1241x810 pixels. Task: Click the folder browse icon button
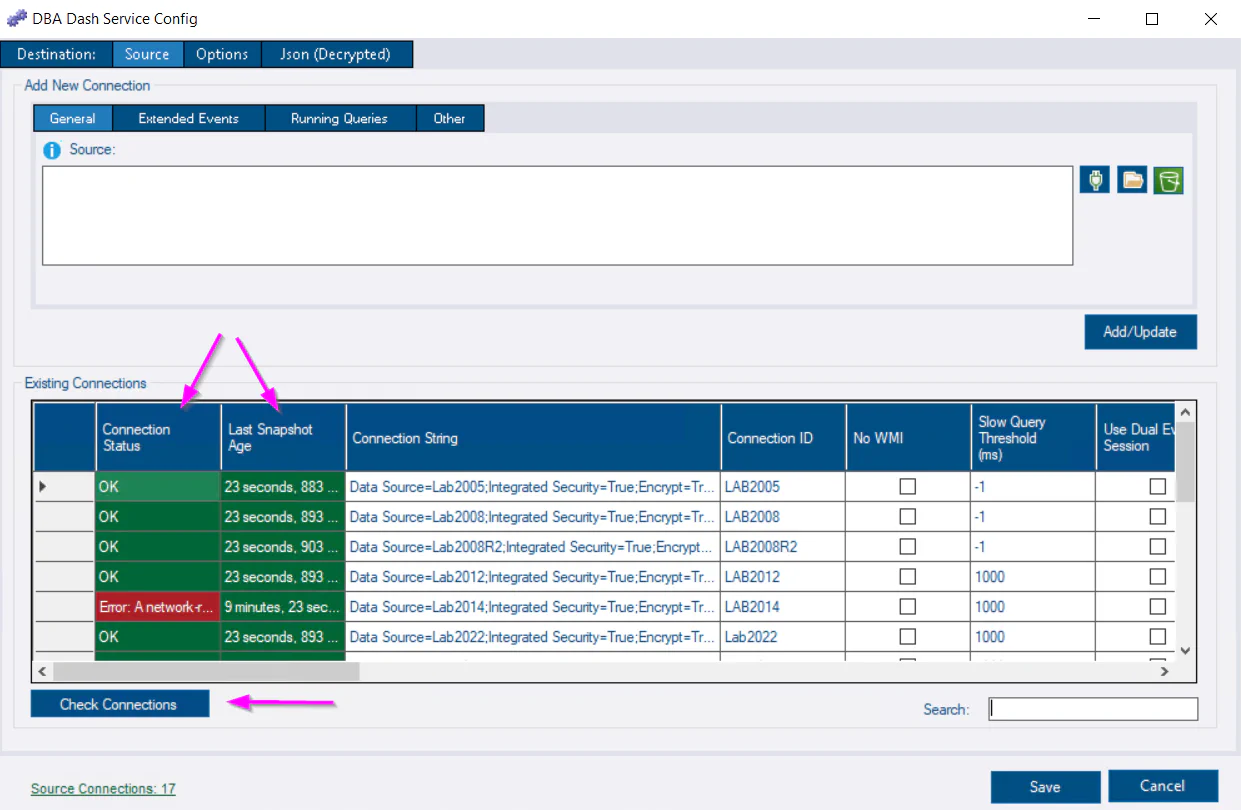point(1131,180)
